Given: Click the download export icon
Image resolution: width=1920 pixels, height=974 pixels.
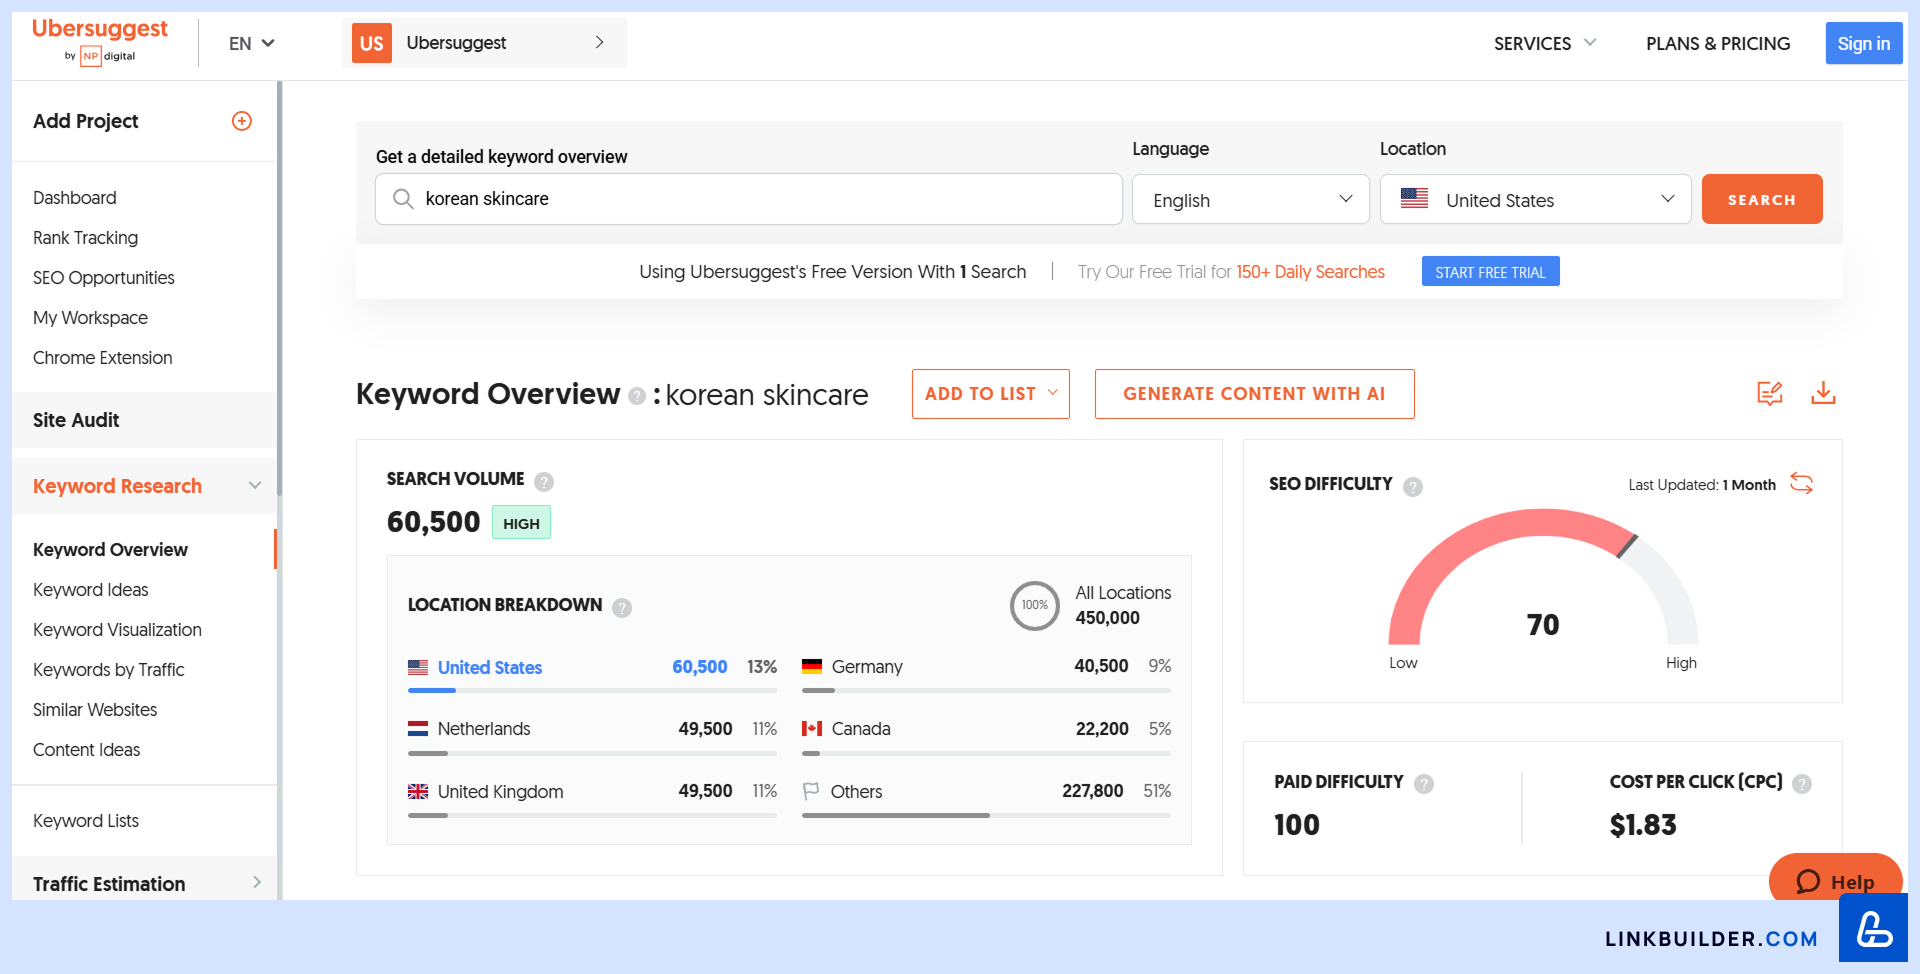Looking at the screenshot, I should coord(1823,393).
